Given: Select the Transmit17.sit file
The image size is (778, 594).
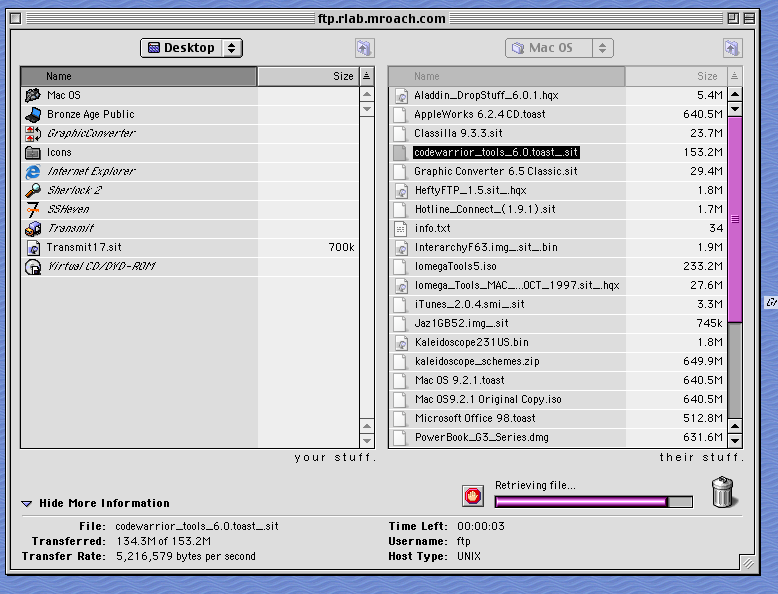Looking at the screenshot, I should [84, 247].
